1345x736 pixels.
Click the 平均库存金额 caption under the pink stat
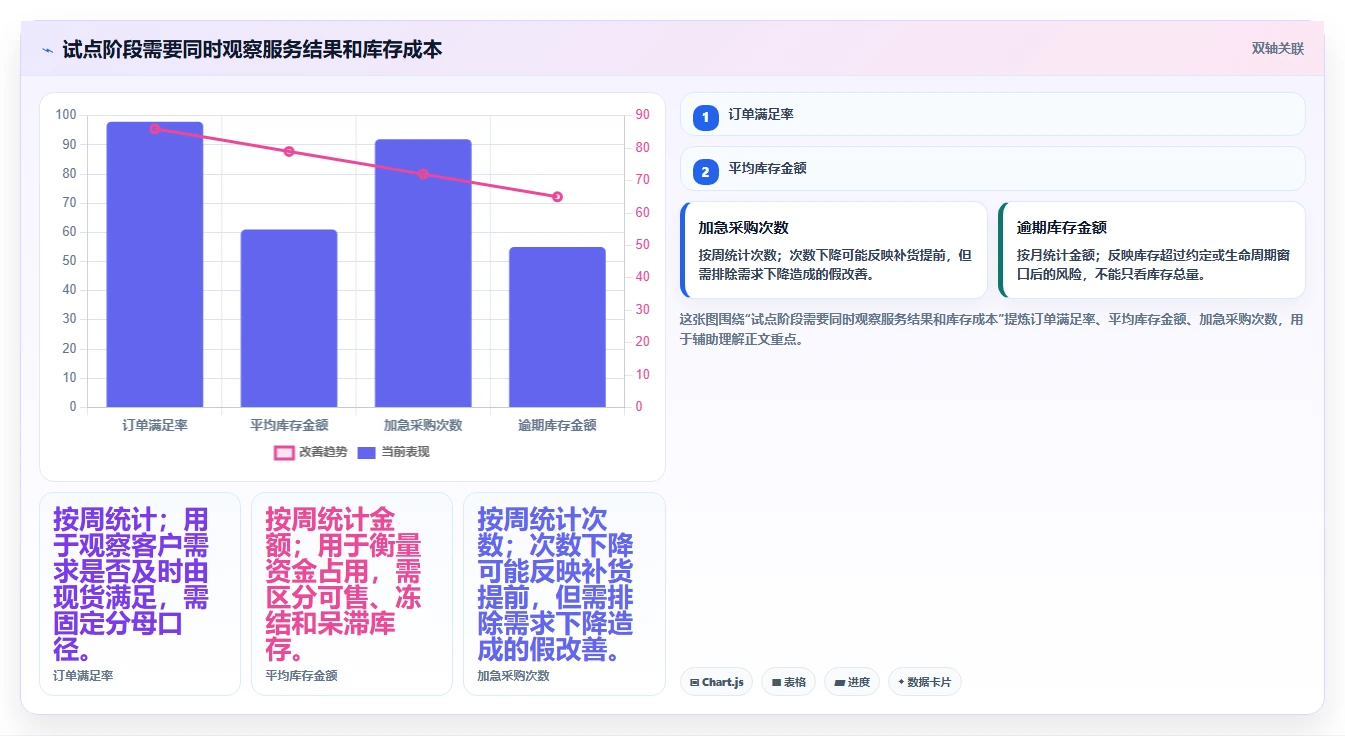click(301, 676)
